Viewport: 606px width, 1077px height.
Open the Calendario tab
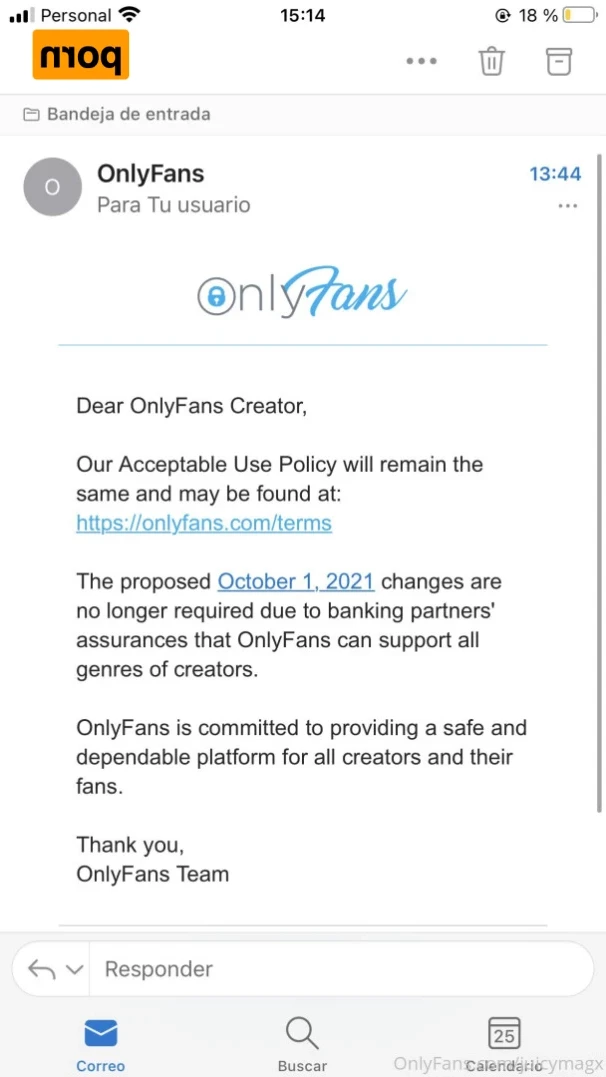click(504, 1045)
